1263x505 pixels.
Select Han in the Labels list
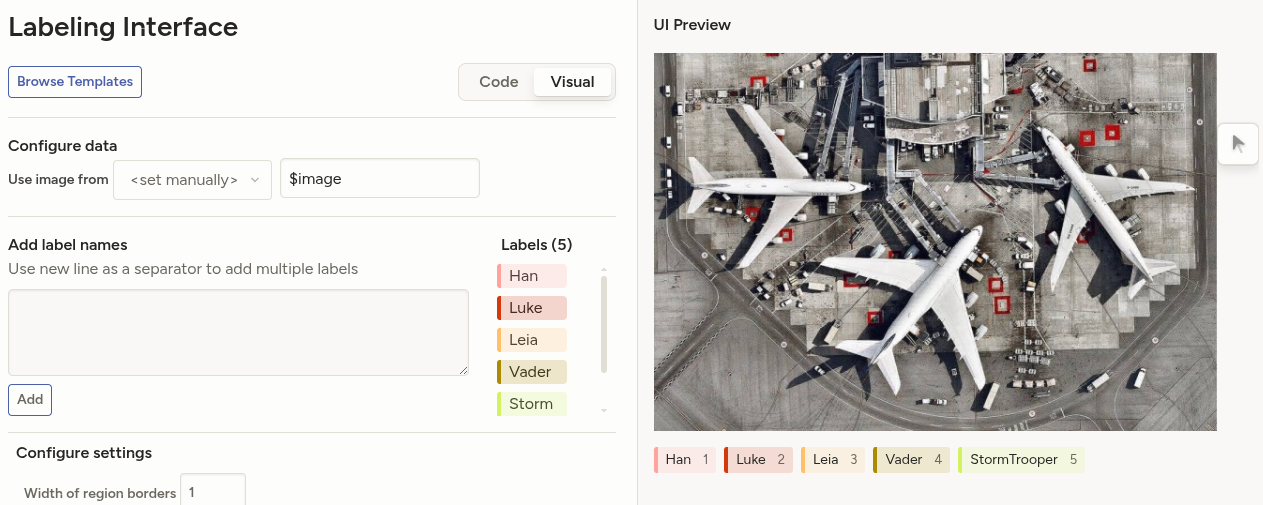(532, 276)
